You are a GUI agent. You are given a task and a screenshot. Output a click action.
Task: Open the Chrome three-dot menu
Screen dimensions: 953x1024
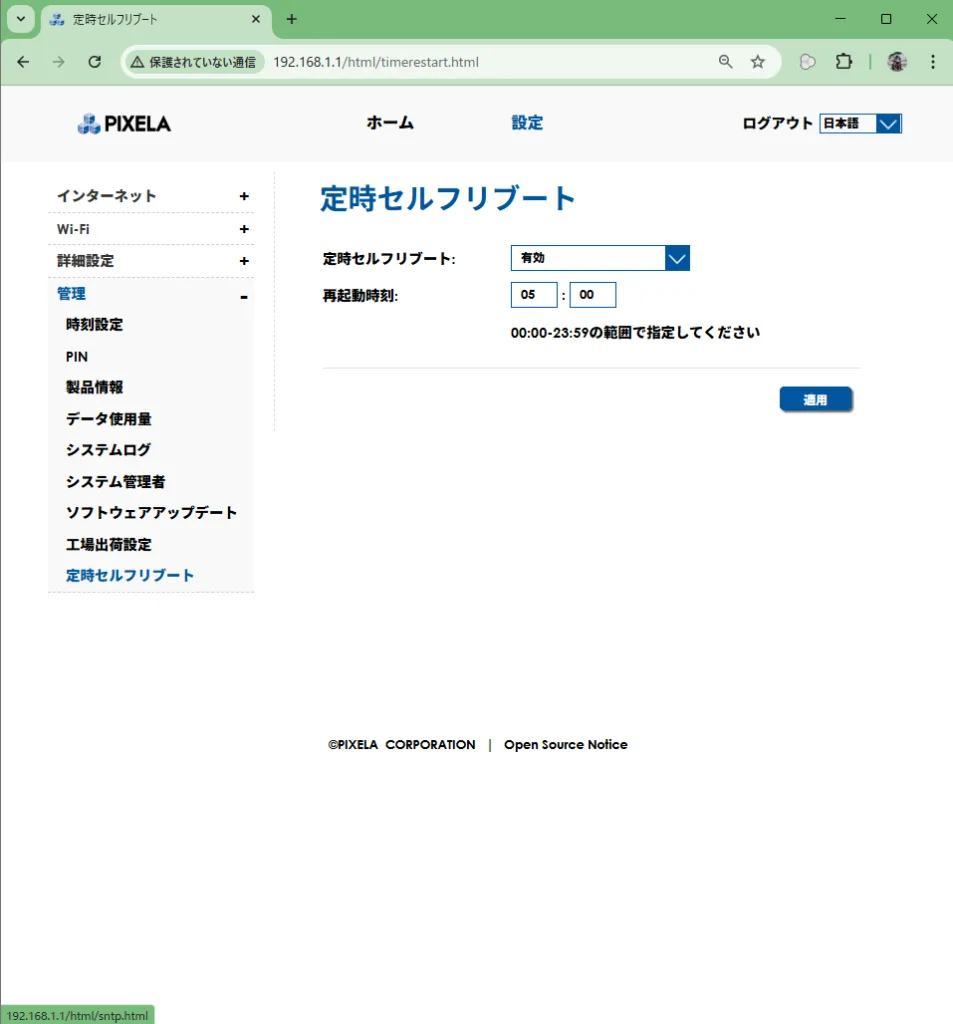(933, 62)
